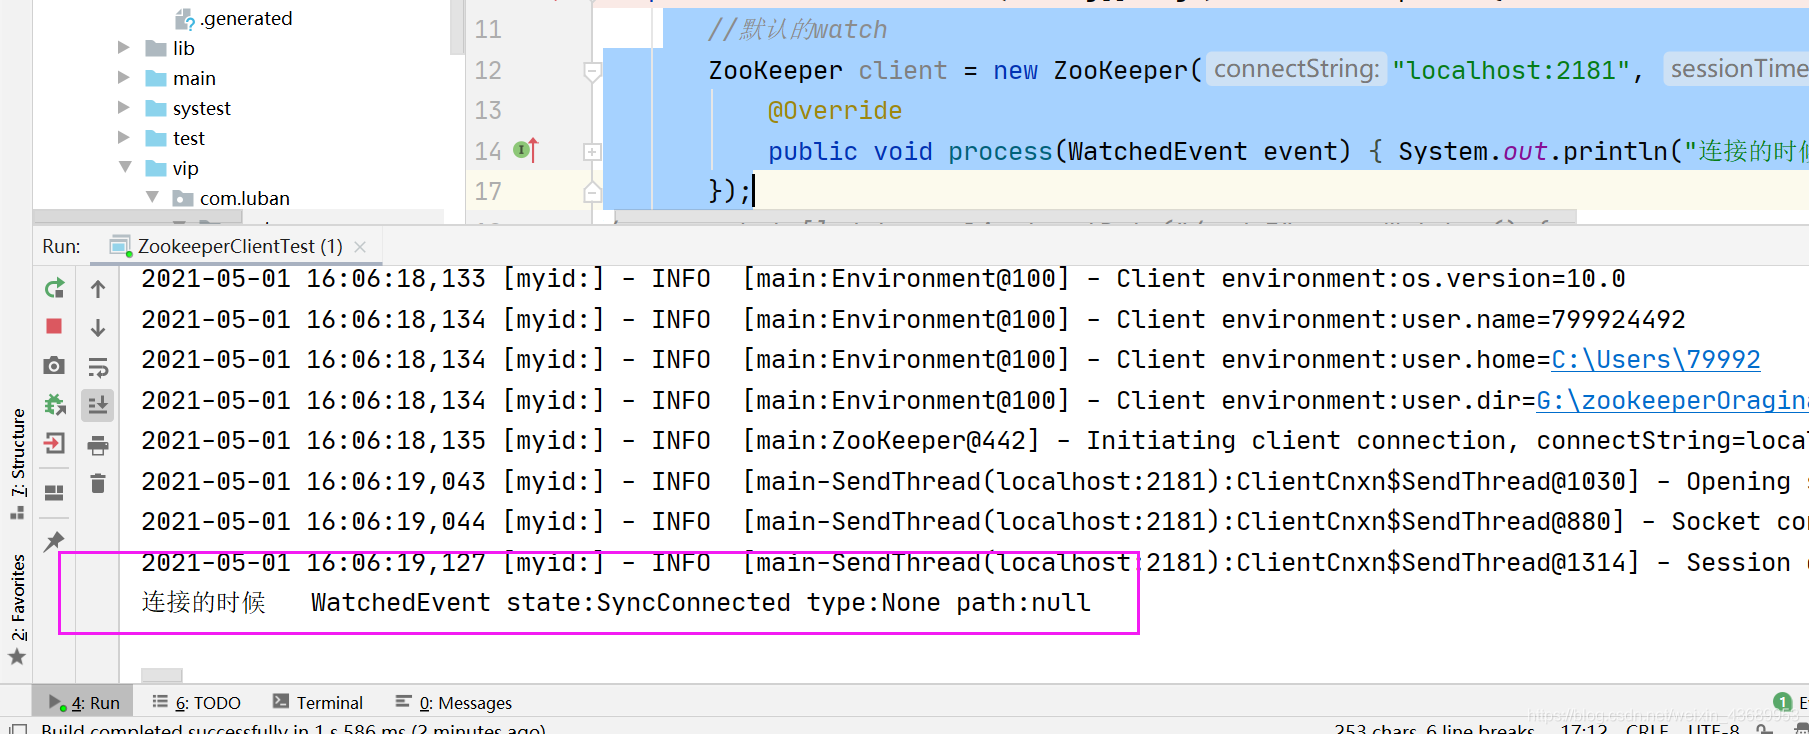The height and width of the screenshot is (734, 1809).
Task: Dump threads using the camera icon
Action: (x=55, y=366)
